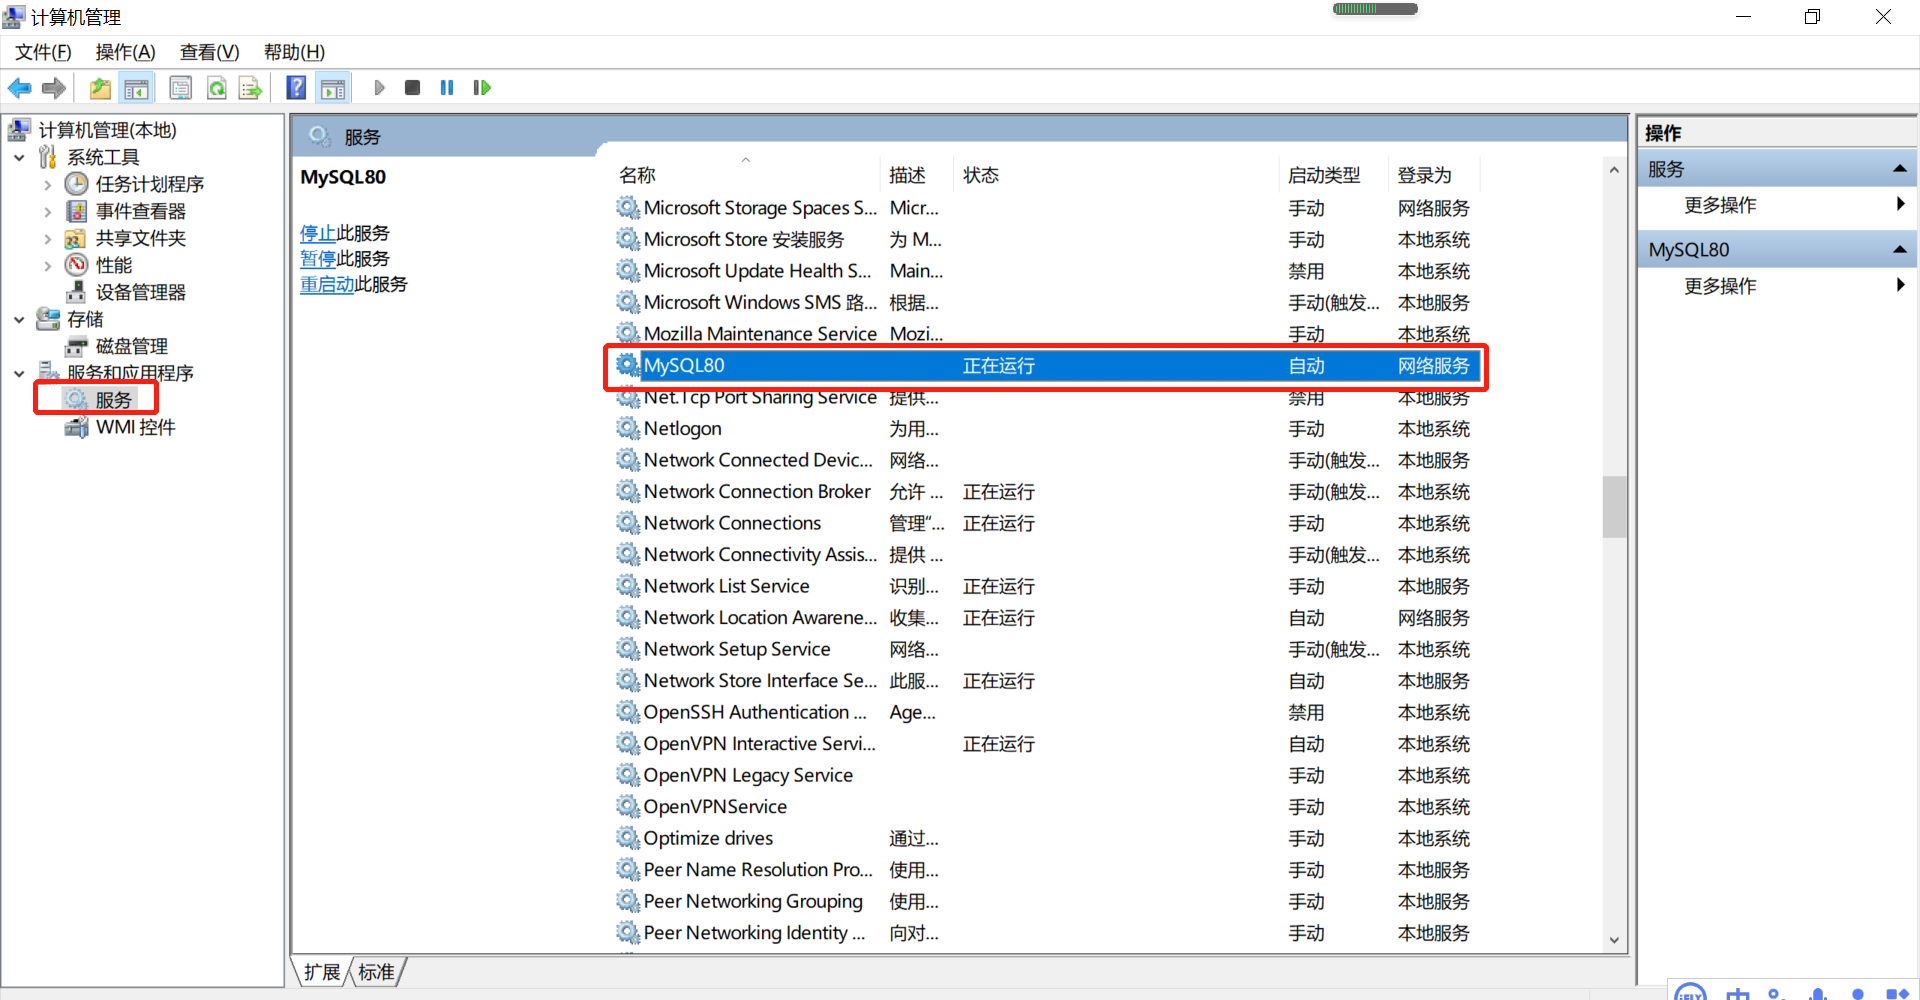1920x1000 pixels.
Task: Click the Start Service play icon
Action: point(379,88)
